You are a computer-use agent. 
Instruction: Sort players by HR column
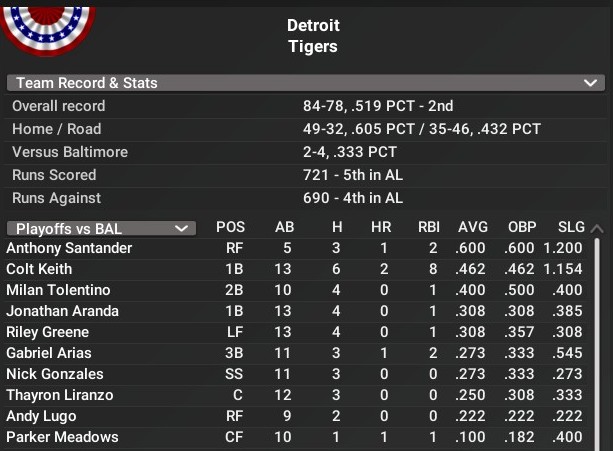click(x=380, y=228)
